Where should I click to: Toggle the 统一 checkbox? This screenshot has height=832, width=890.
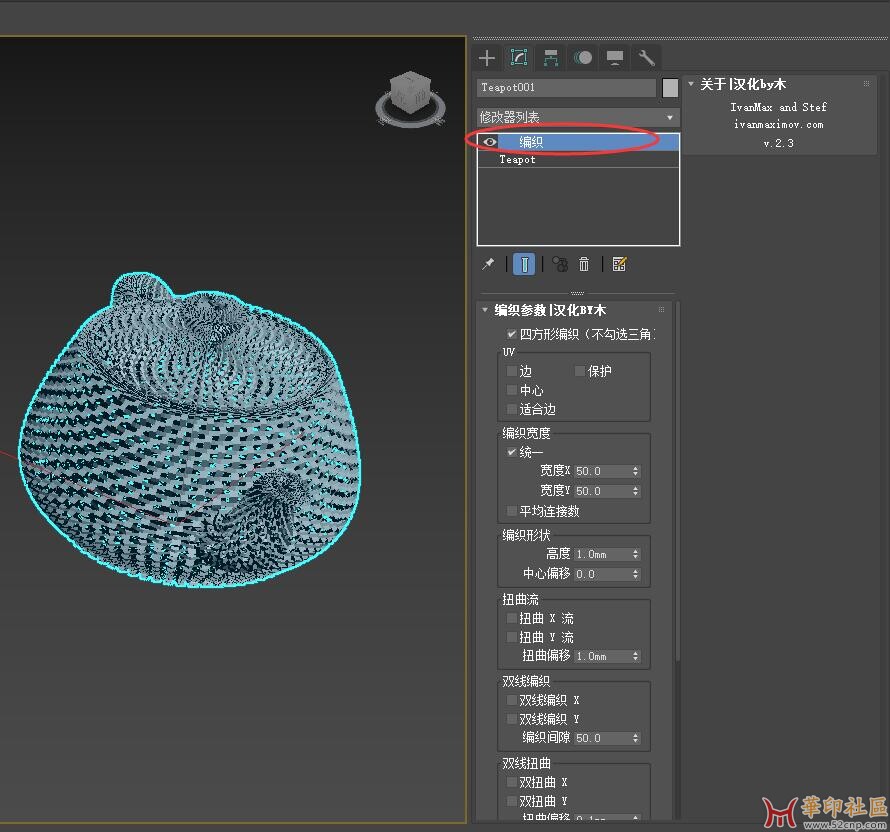pyautogui.click(x=511, y=452)
